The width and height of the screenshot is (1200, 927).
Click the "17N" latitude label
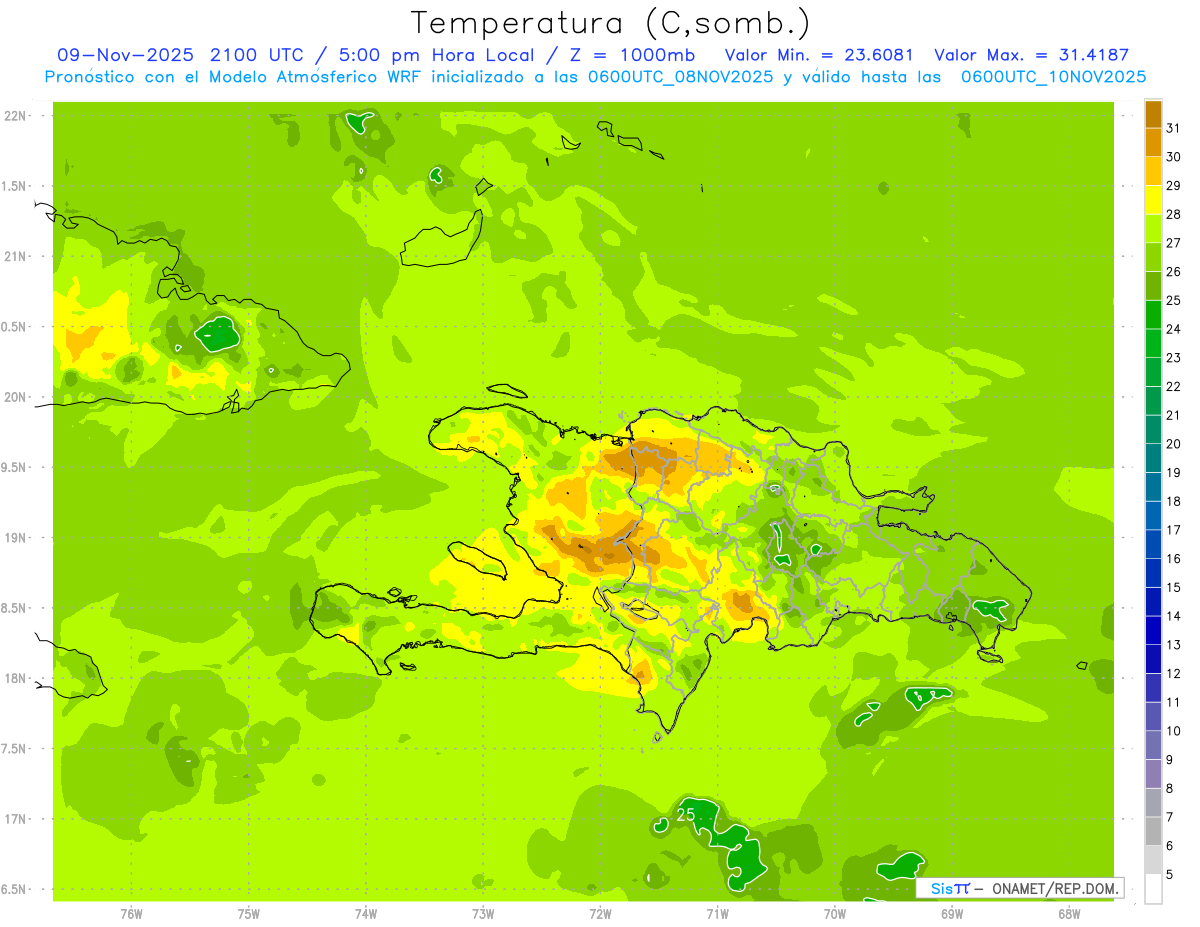pos(15,819)
